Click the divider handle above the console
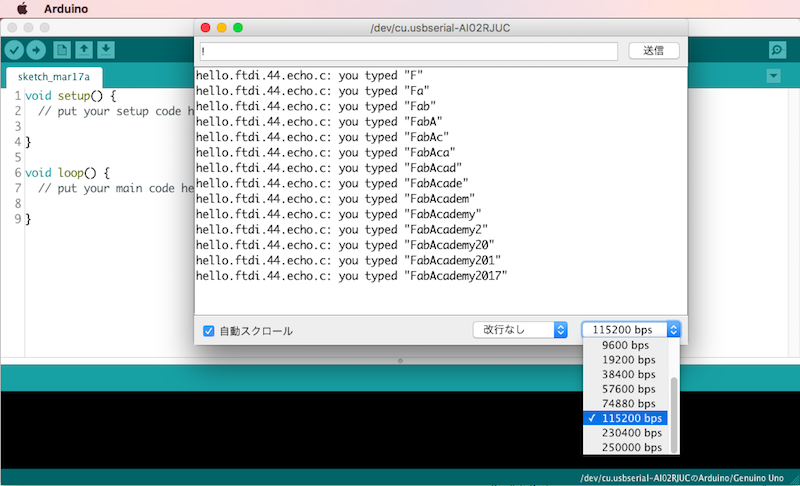Screen dimensions: 800x486 pos(400,361)
